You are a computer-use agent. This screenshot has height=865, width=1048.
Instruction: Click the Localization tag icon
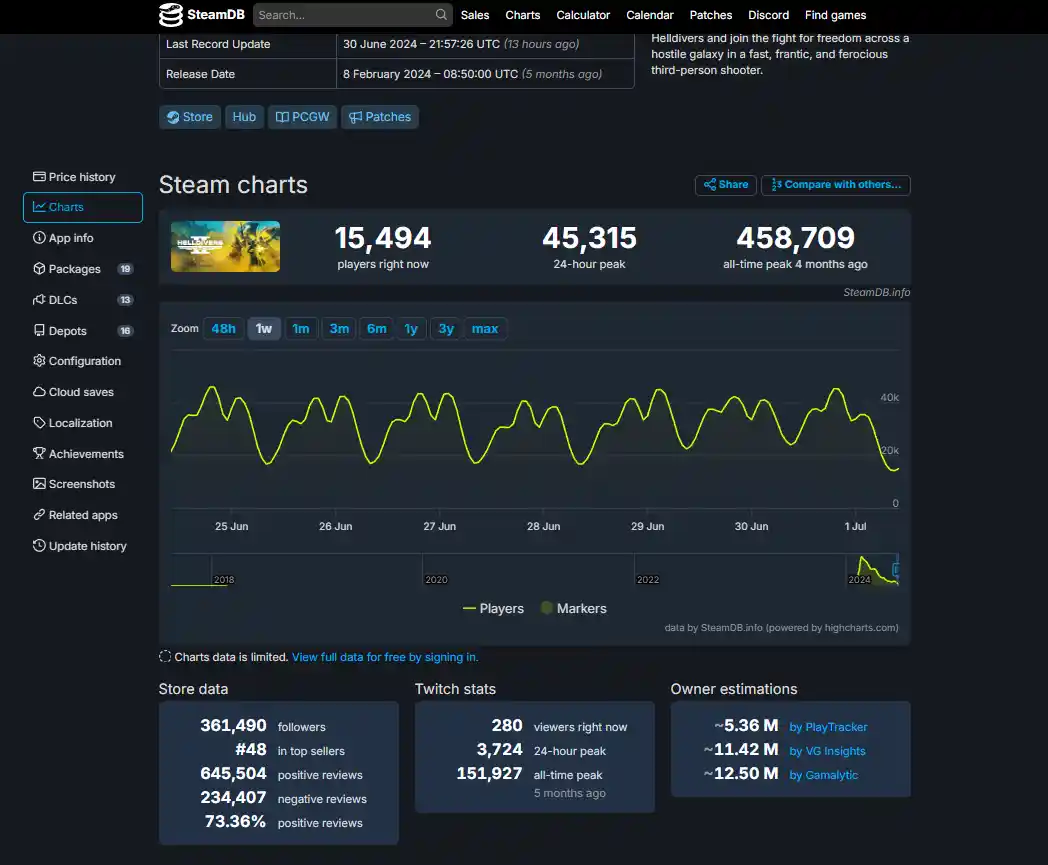pos(39,422)
